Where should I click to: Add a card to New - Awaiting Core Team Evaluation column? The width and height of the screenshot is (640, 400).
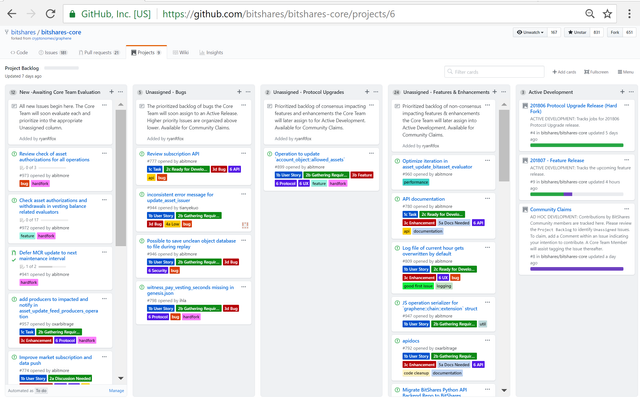point(111,92)
